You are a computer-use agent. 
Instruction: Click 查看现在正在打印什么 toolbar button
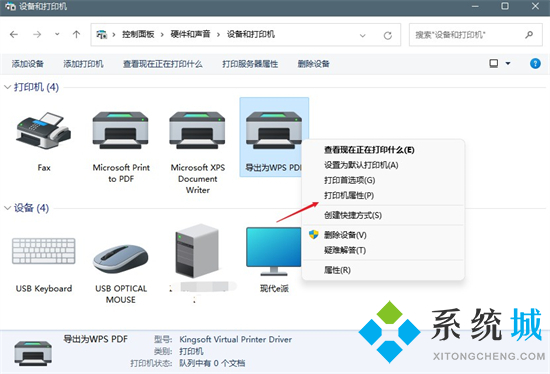(162, 64)
